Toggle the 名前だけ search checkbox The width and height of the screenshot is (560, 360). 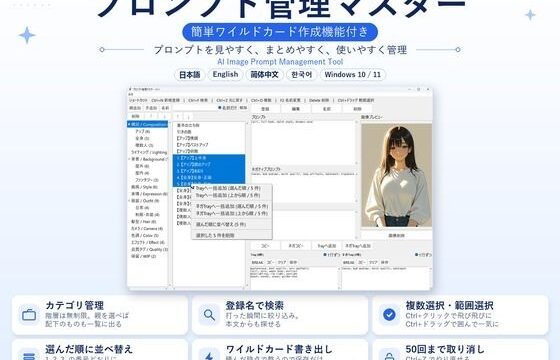pyautogui.click(x=220, y=108)
